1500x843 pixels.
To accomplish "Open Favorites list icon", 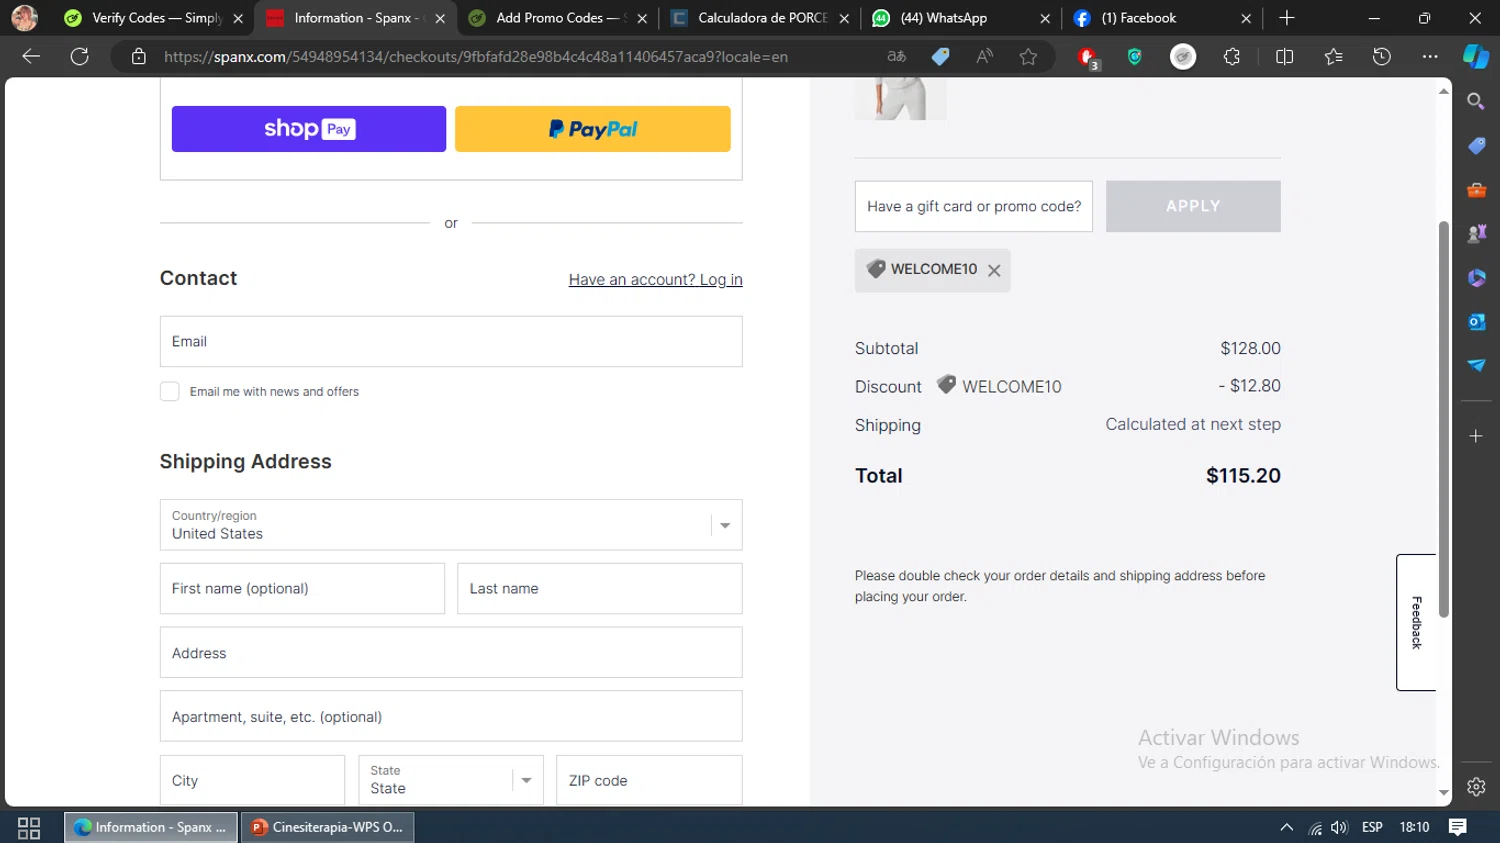I will click(1333, 57).
